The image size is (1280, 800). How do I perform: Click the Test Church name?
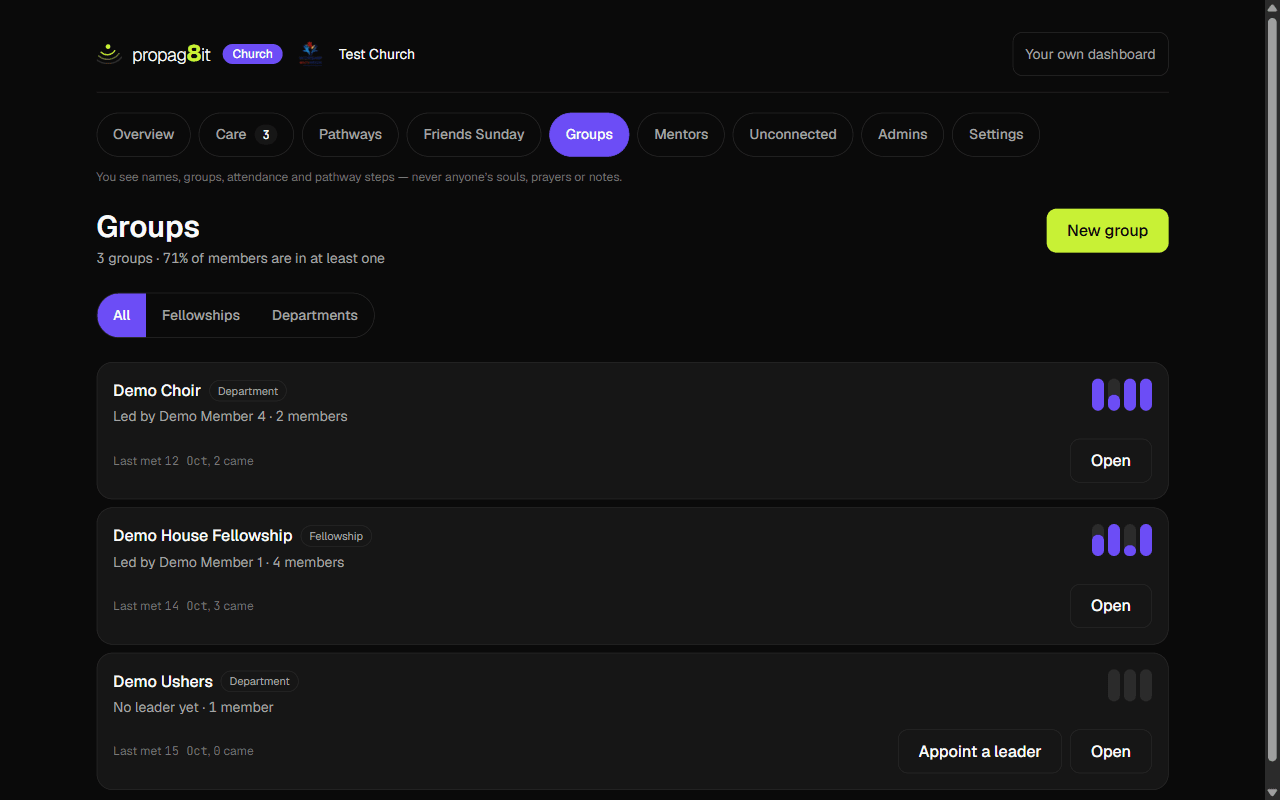376,54
